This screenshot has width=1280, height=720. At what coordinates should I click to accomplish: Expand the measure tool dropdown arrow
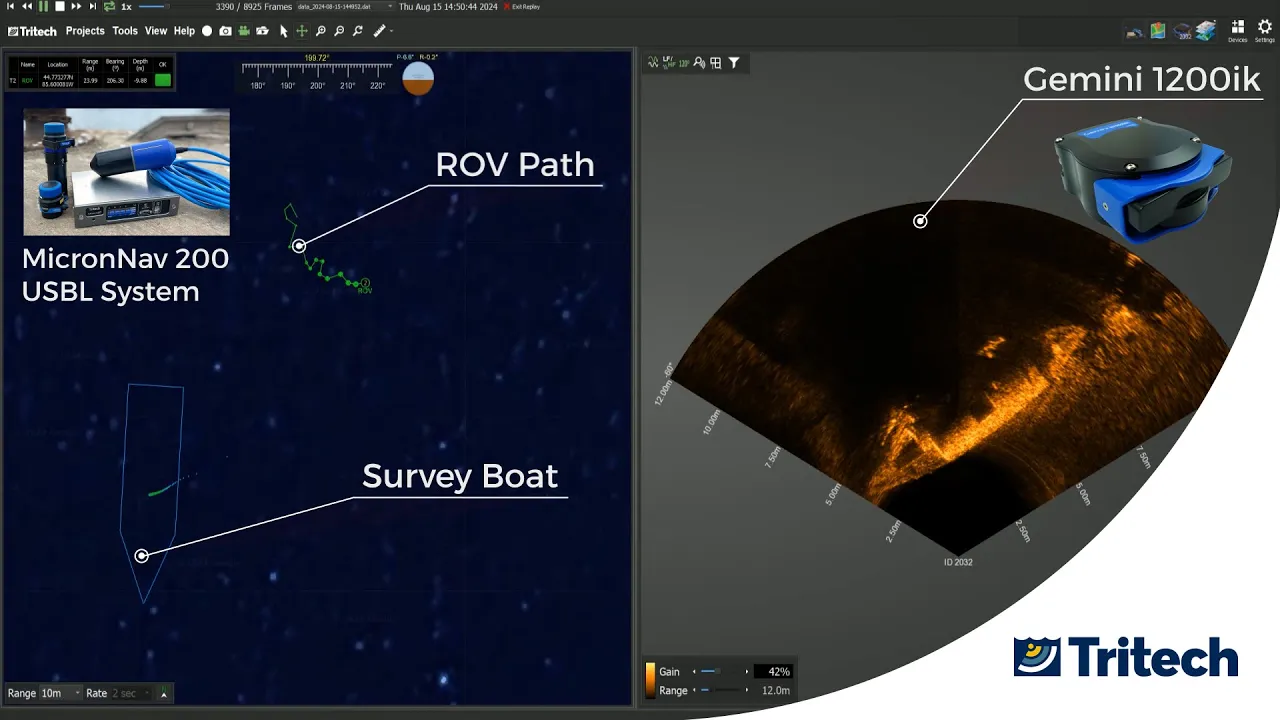click(391, 31)
